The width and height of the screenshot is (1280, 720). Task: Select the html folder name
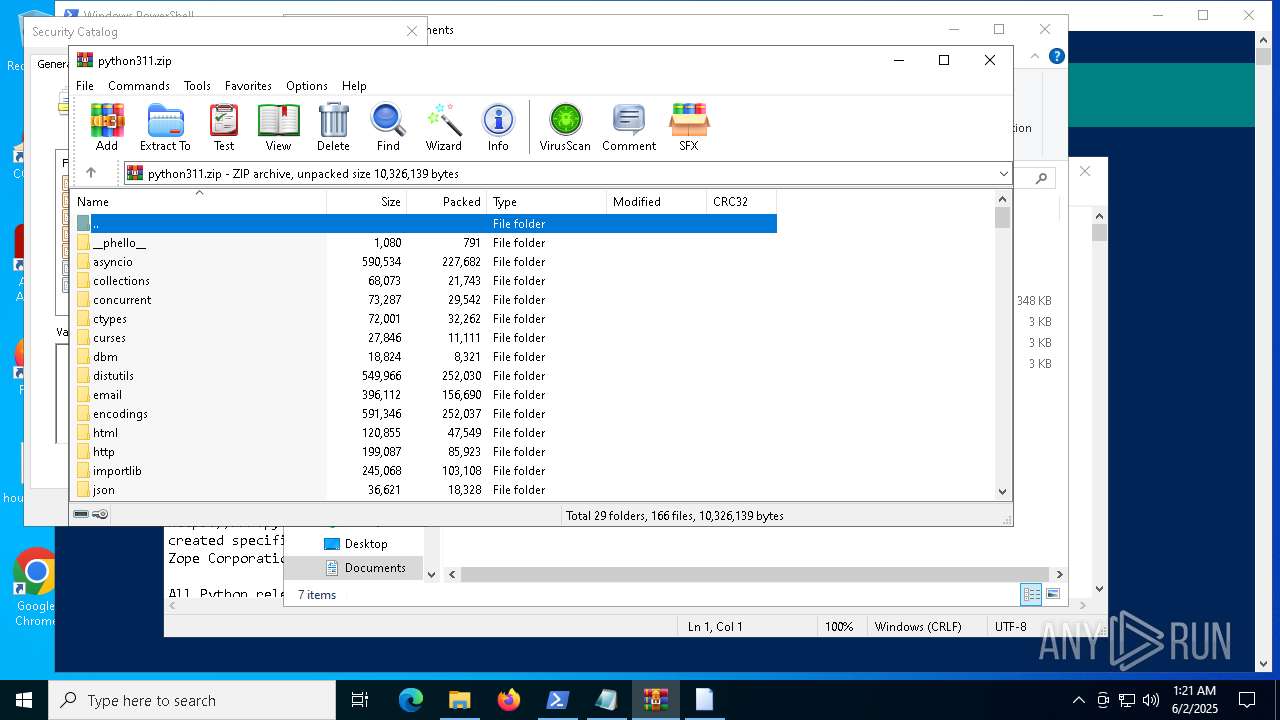pos(105,433)
